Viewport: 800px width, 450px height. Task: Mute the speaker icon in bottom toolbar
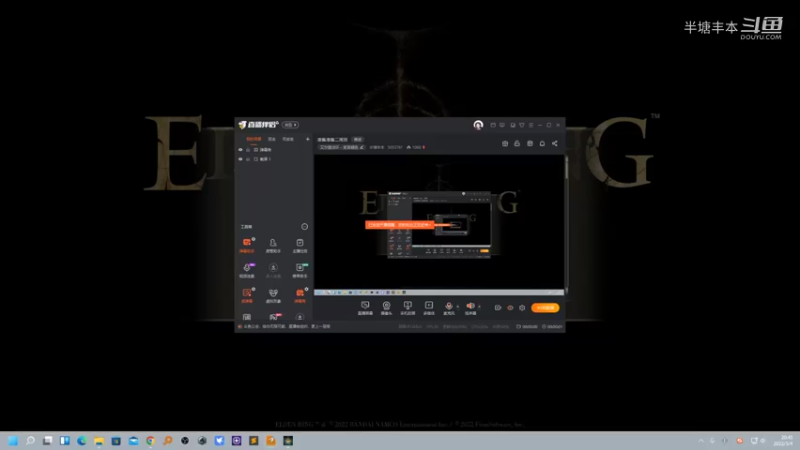(x=470, y=306)
